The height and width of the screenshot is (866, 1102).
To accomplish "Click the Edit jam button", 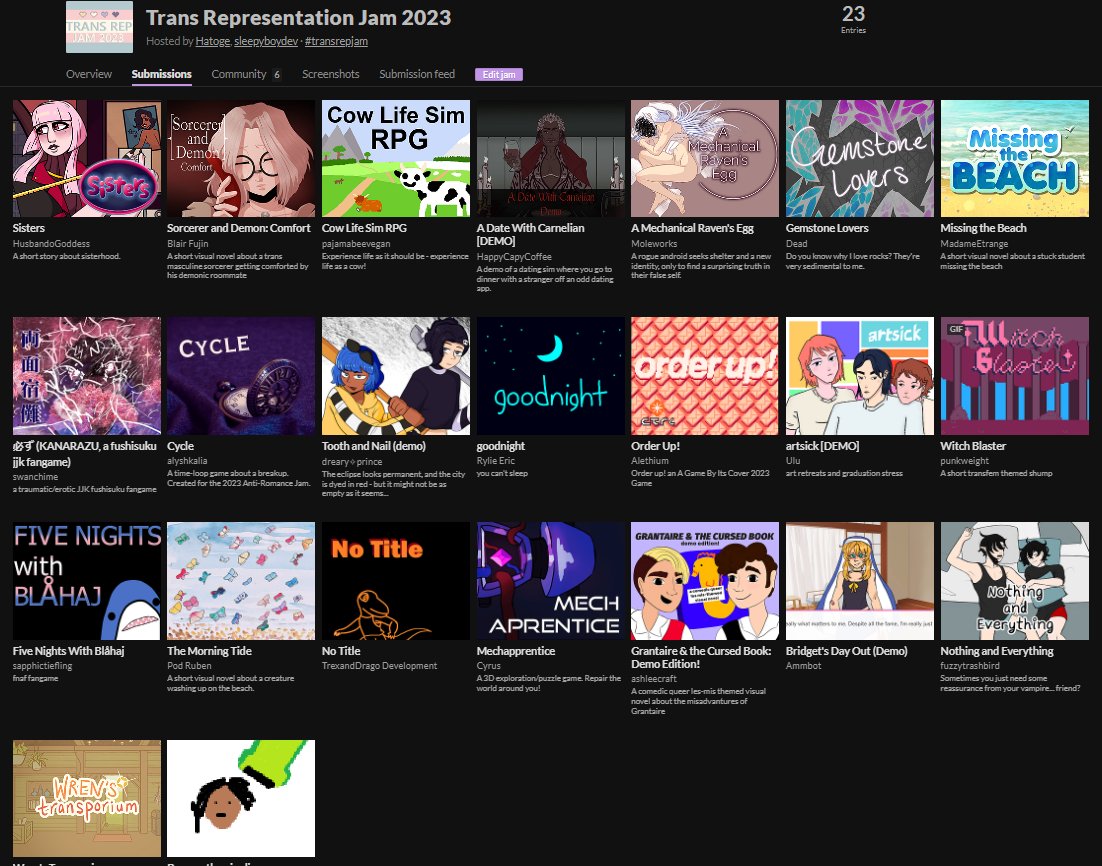I will (499, 75).
